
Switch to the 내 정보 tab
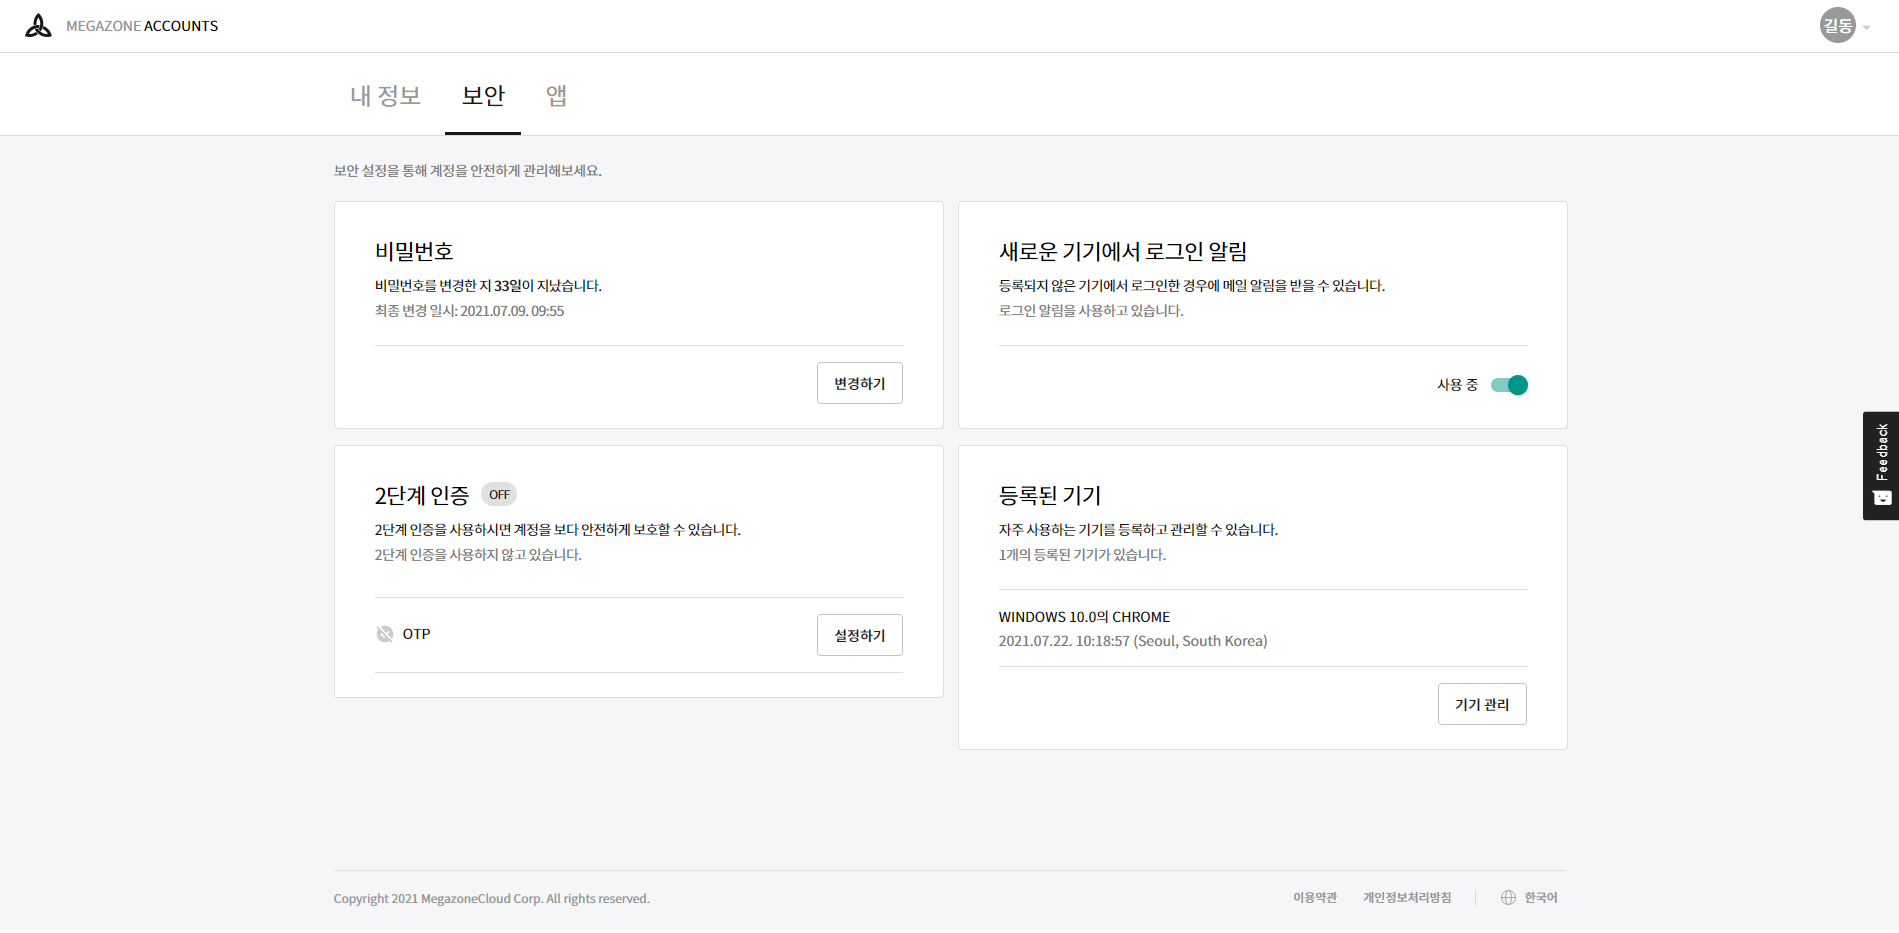coord(385,96)
